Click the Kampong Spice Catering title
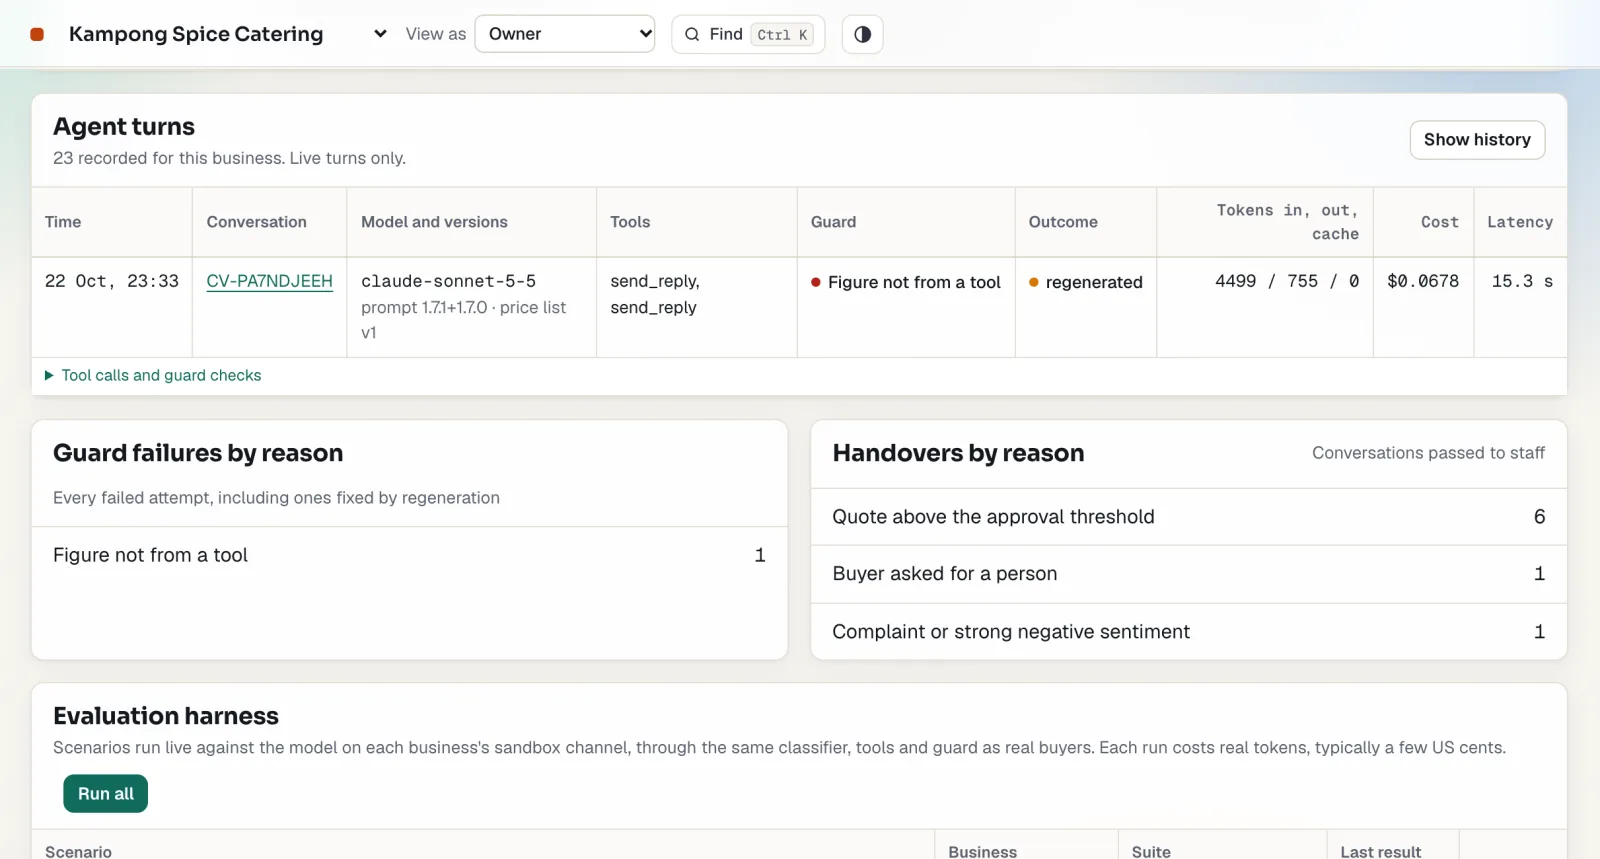The height and width of the screenshot is (859, 1600). click(196, 34)
